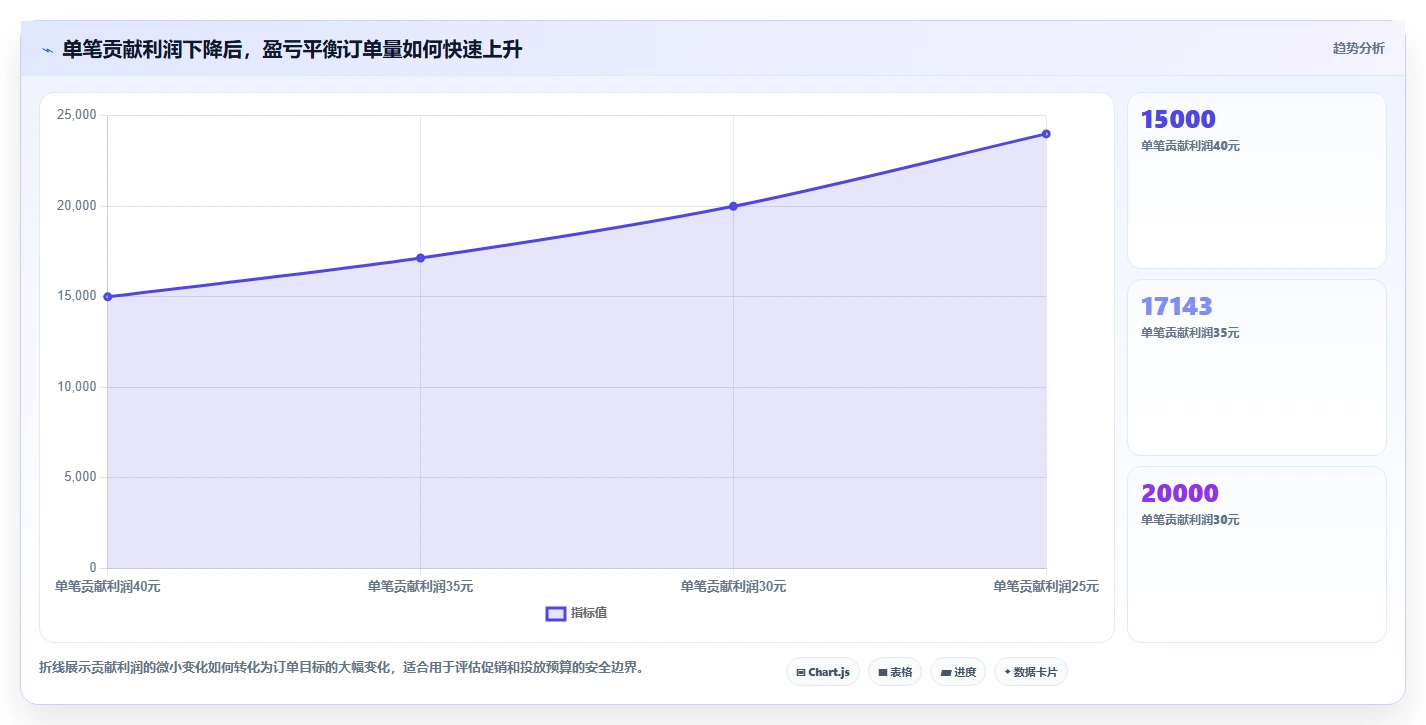Click x-axis label 单笔贡献利润35元
This screenshot has height=725, width=1426.
pyautogui.click(x=420, y=587)
